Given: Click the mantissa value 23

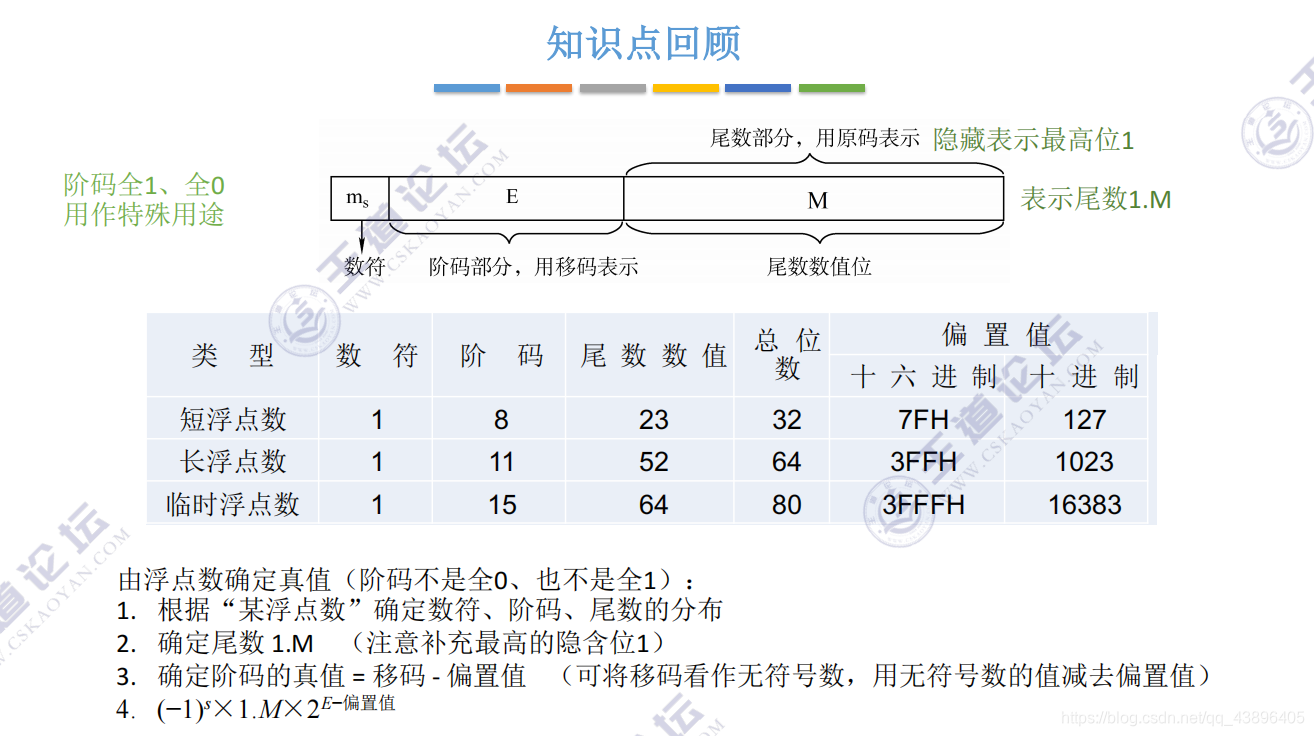Looking at the screenshot, I should click(653, 419).
